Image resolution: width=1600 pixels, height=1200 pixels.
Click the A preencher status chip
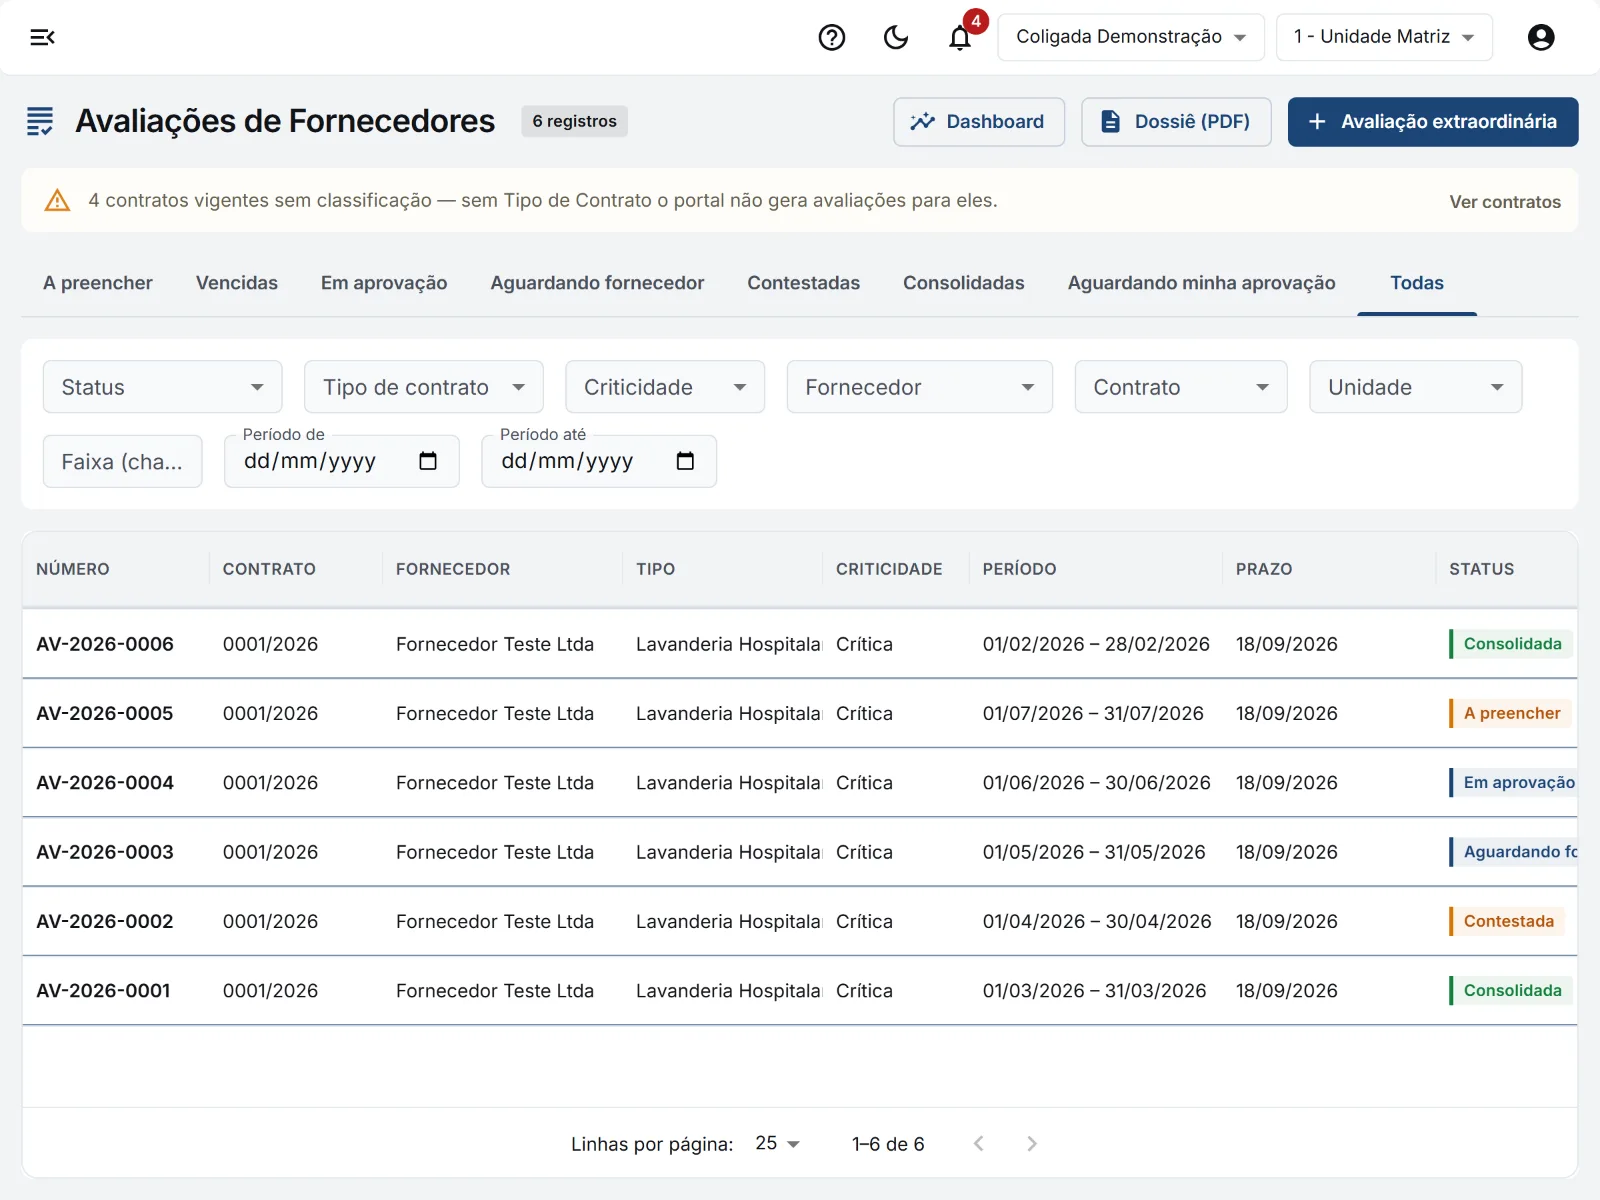click(x=1510, y=713)
